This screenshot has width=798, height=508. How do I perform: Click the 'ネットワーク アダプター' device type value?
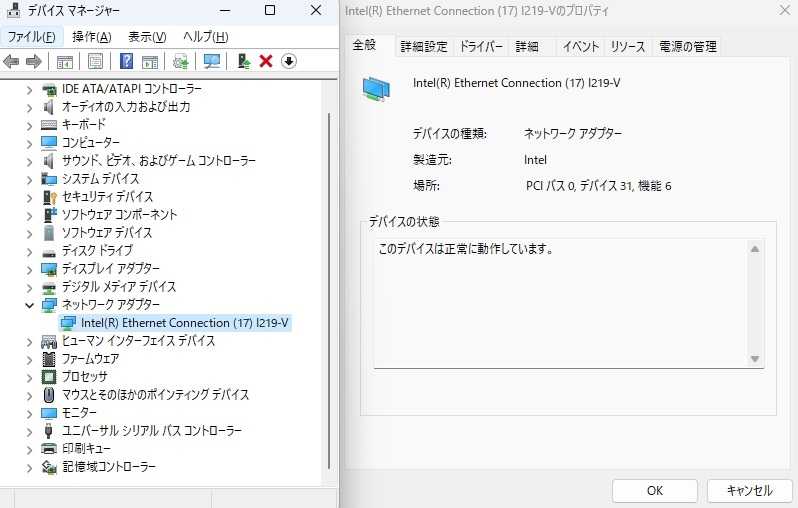click(573, 133)
